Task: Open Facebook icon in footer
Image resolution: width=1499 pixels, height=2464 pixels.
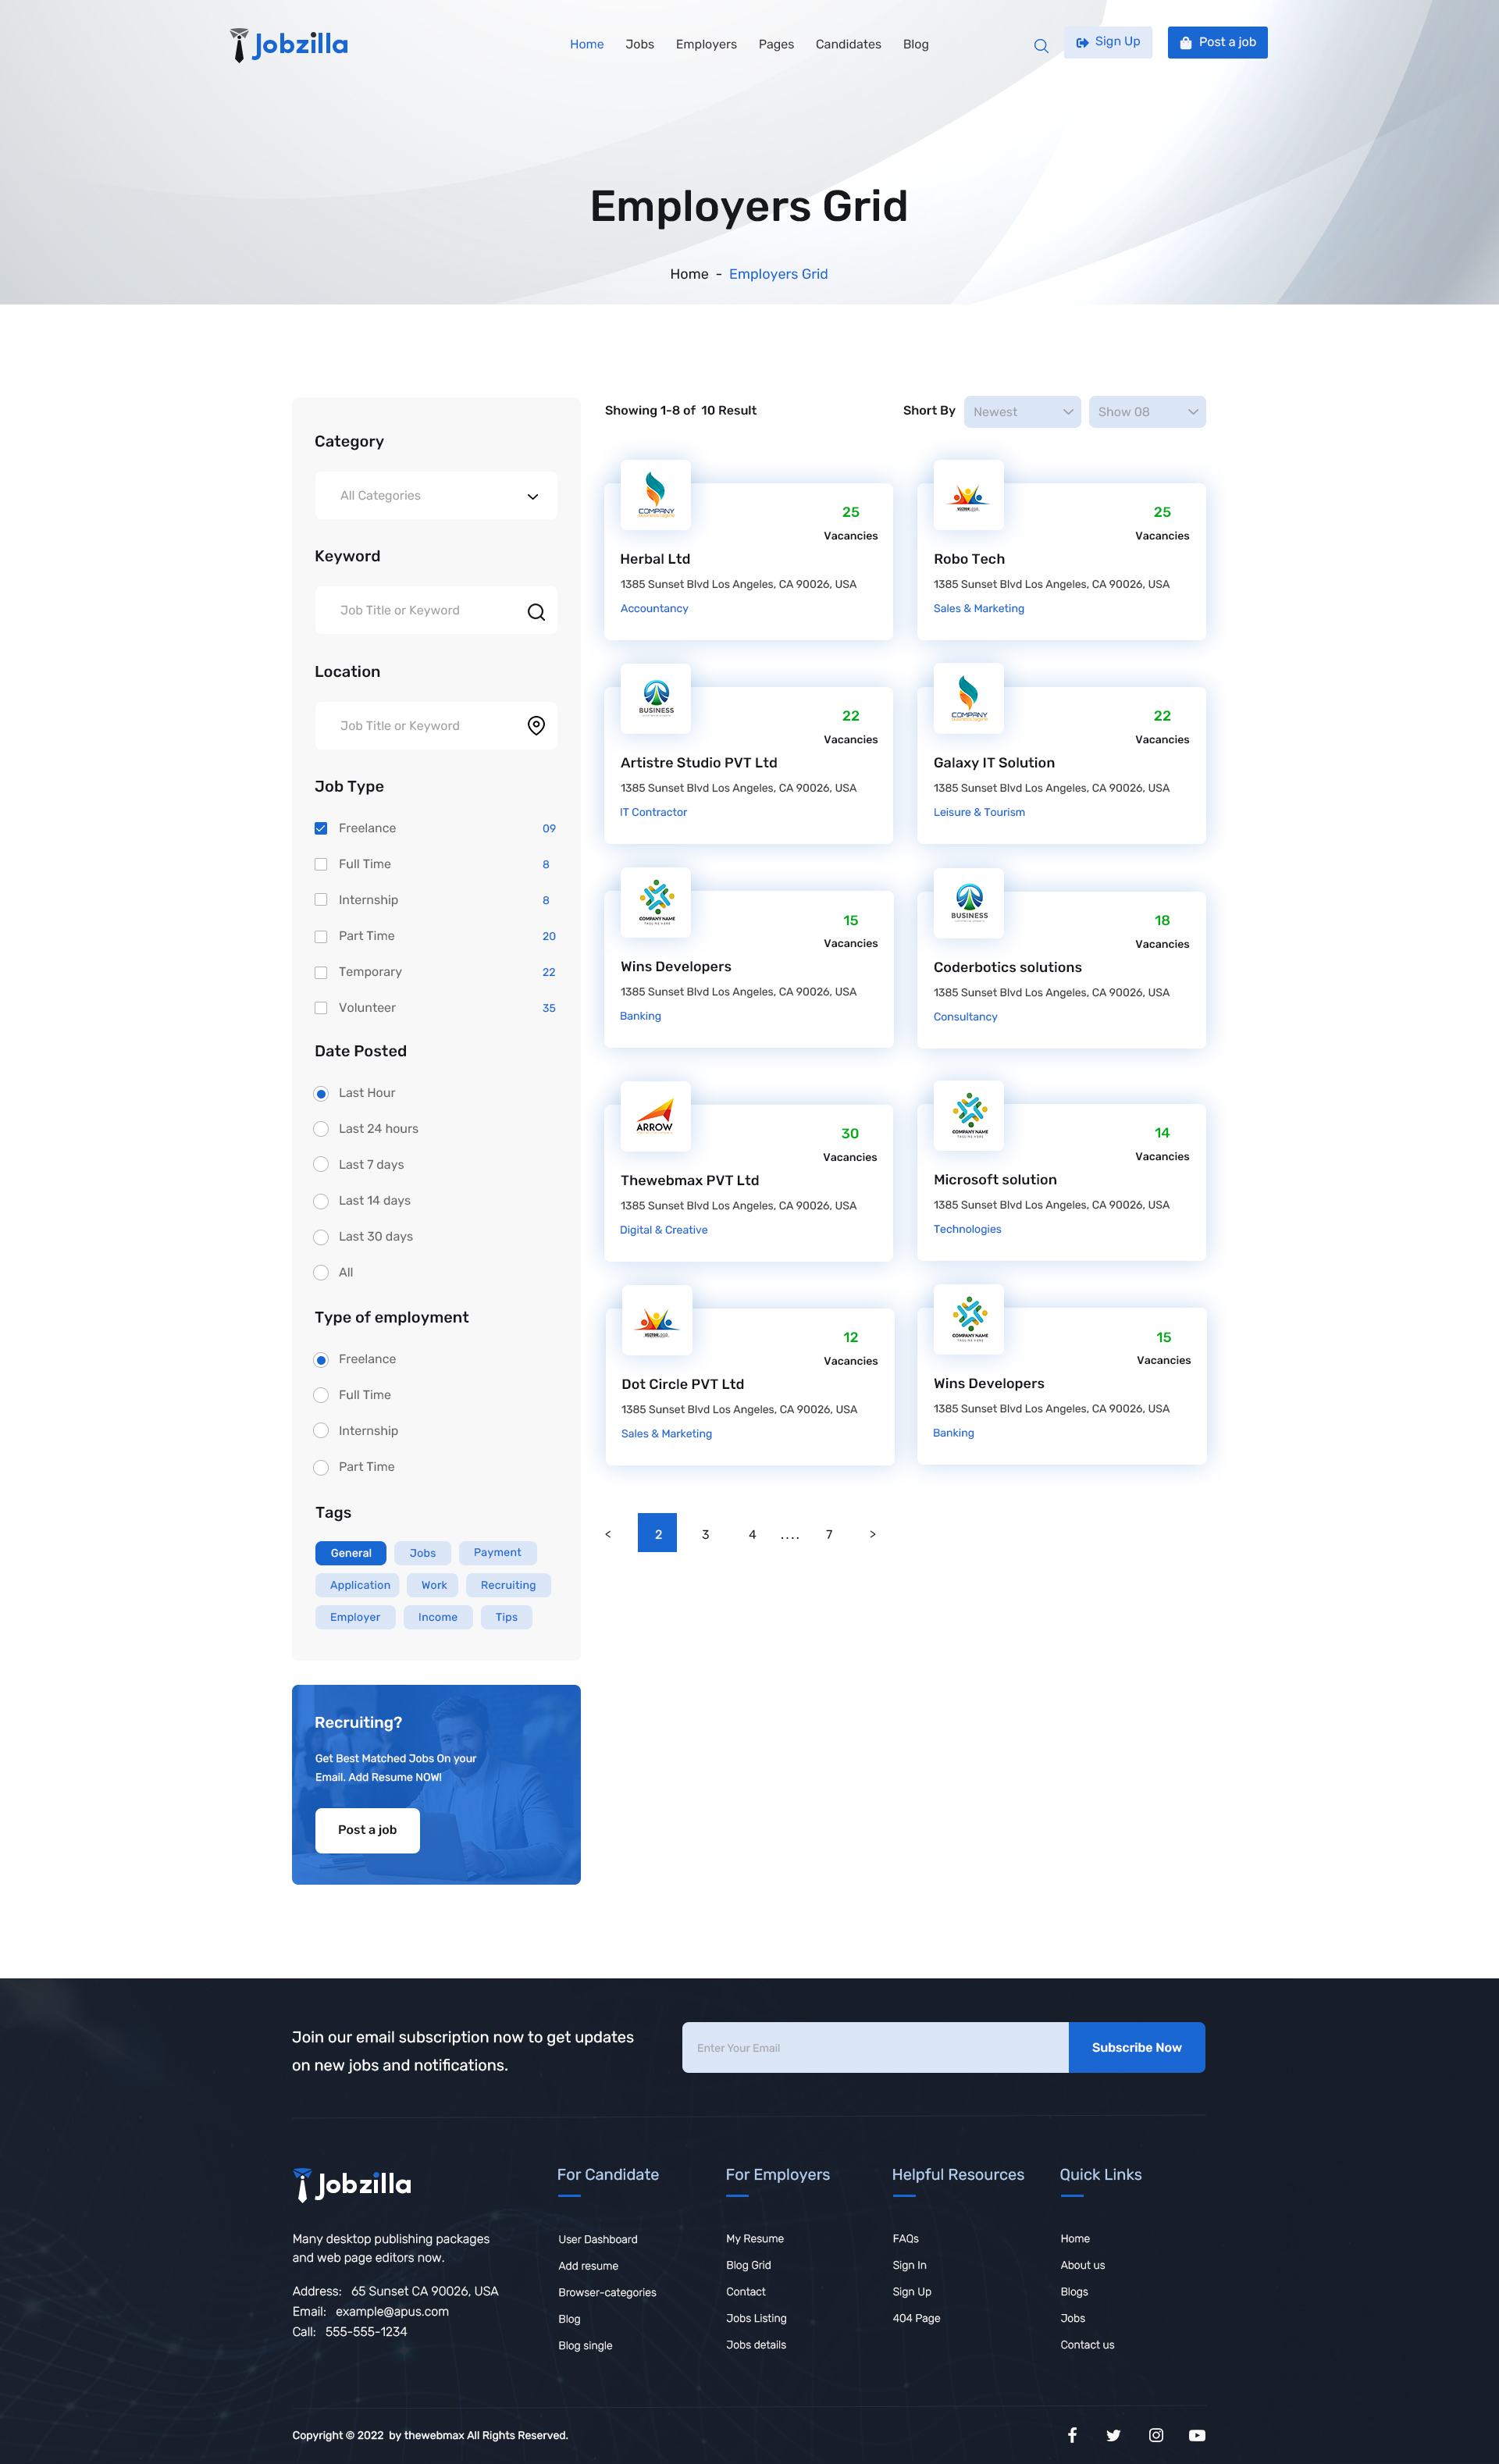Action: (x=1072, y=2435)
